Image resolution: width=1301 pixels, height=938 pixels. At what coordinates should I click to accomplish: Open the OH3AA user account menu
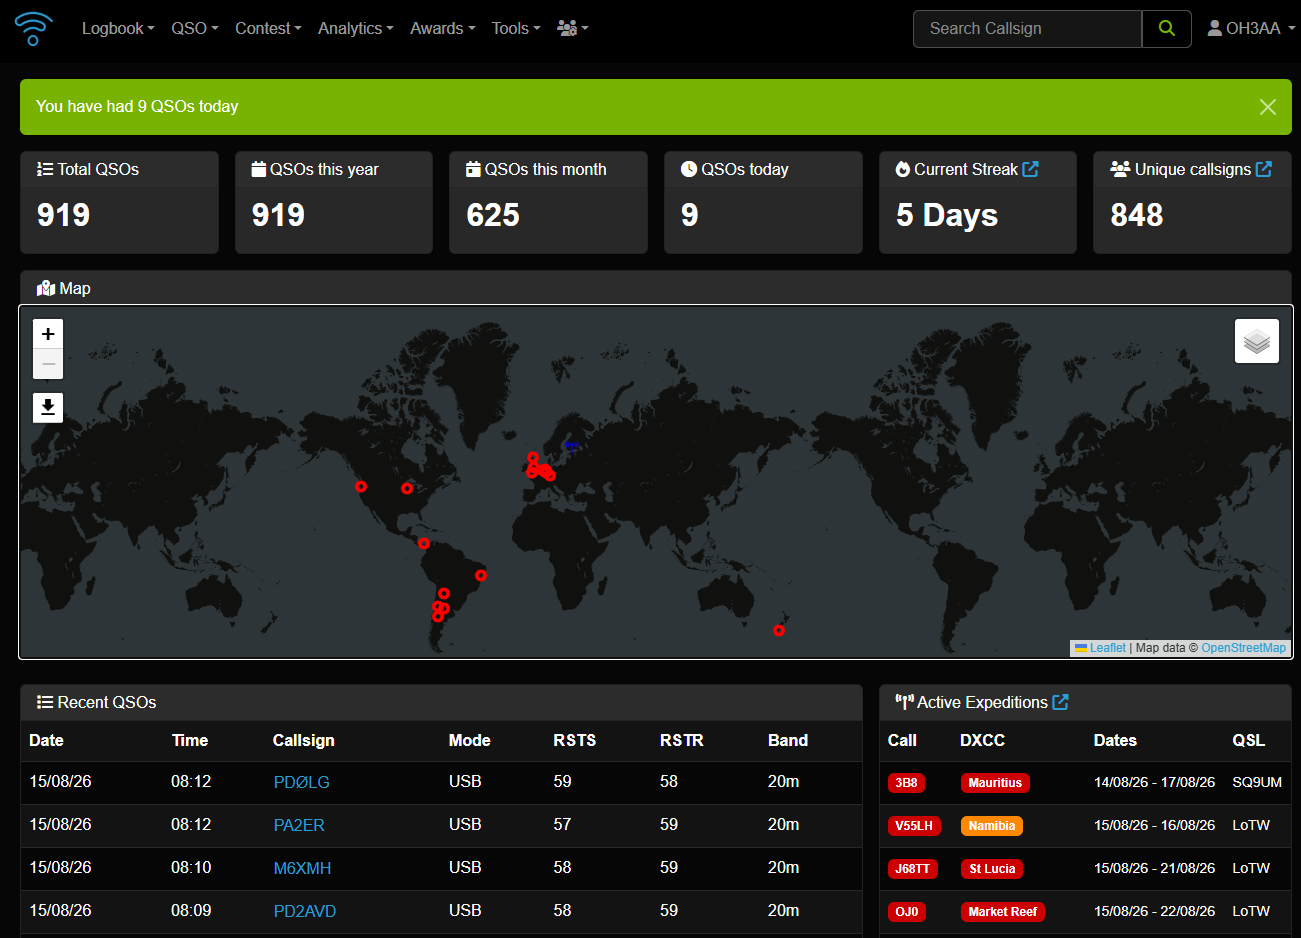tap(1251, 28)
